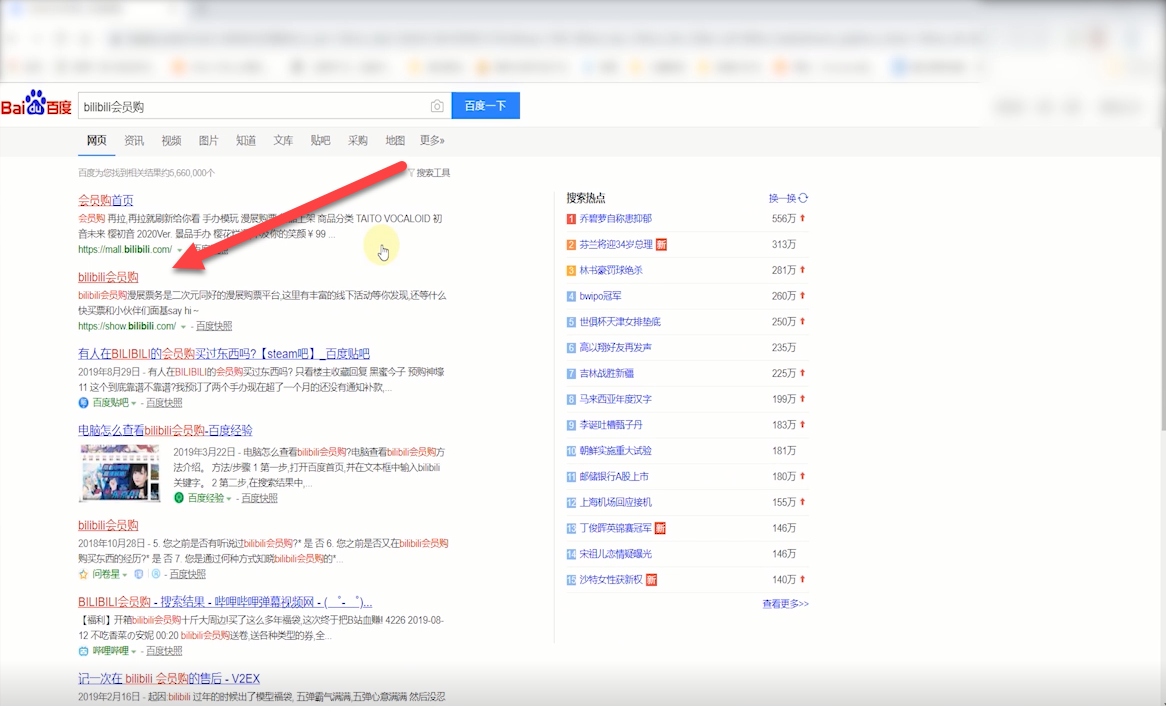Viewport: 1166px width, 706px height.
Task: Click the 百度经验 result thumbnail image
Action: click(120, 473)
